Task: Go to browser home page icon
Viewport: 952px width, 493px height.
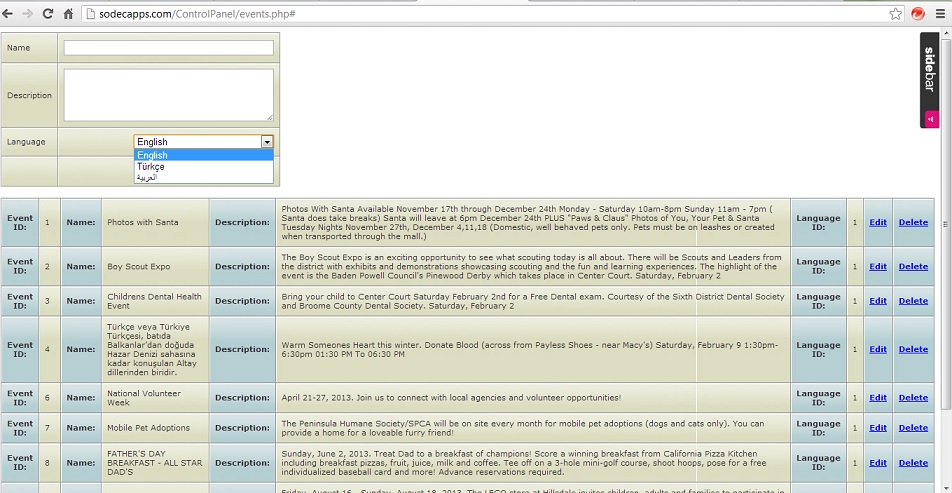Action: tap(68, 14)
